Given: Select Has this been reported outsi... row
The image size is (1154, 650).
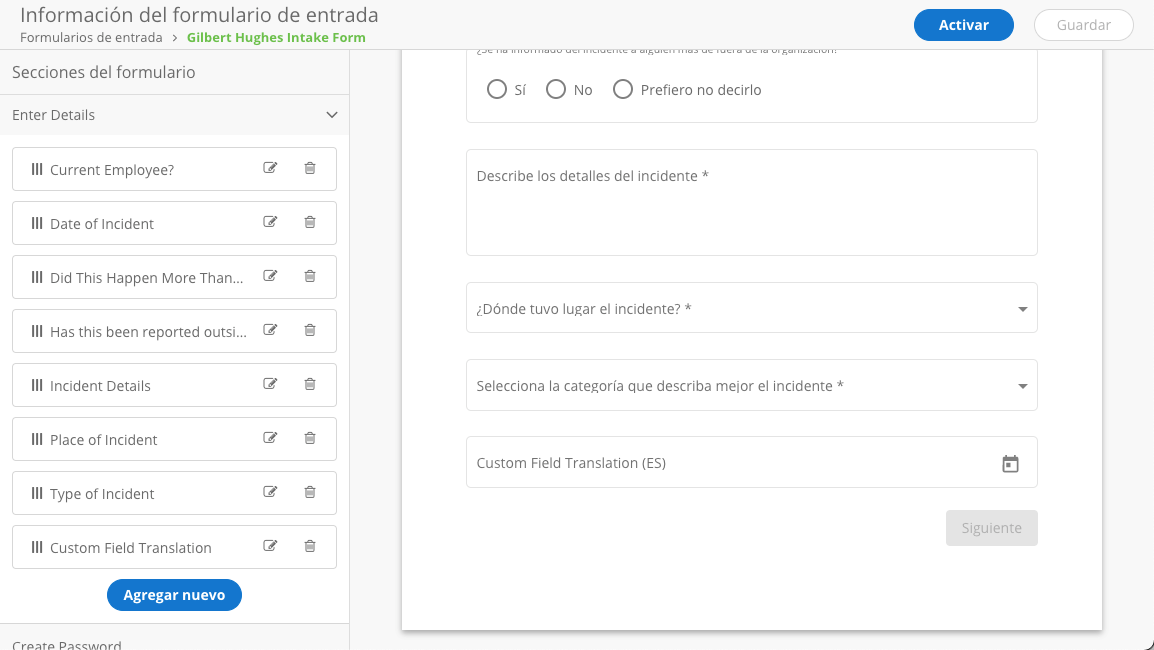Looking at the screenshot, I should click(x=174, y=331).
